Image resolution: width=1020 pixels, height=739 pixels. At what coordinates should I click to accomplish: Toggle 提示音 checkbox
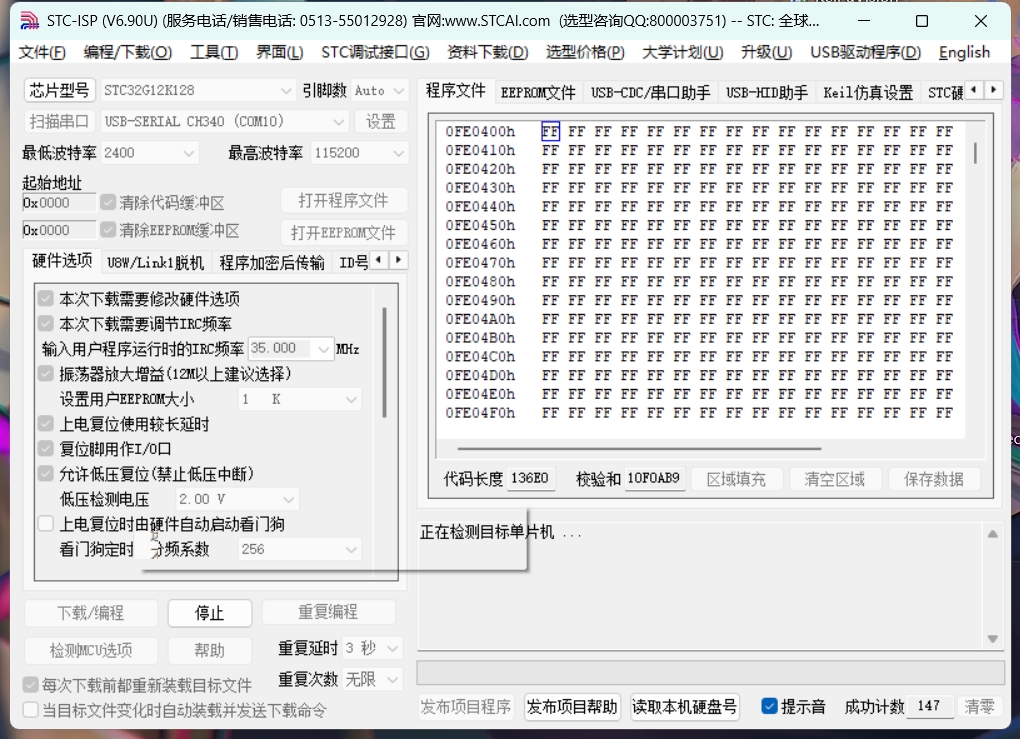770,706
